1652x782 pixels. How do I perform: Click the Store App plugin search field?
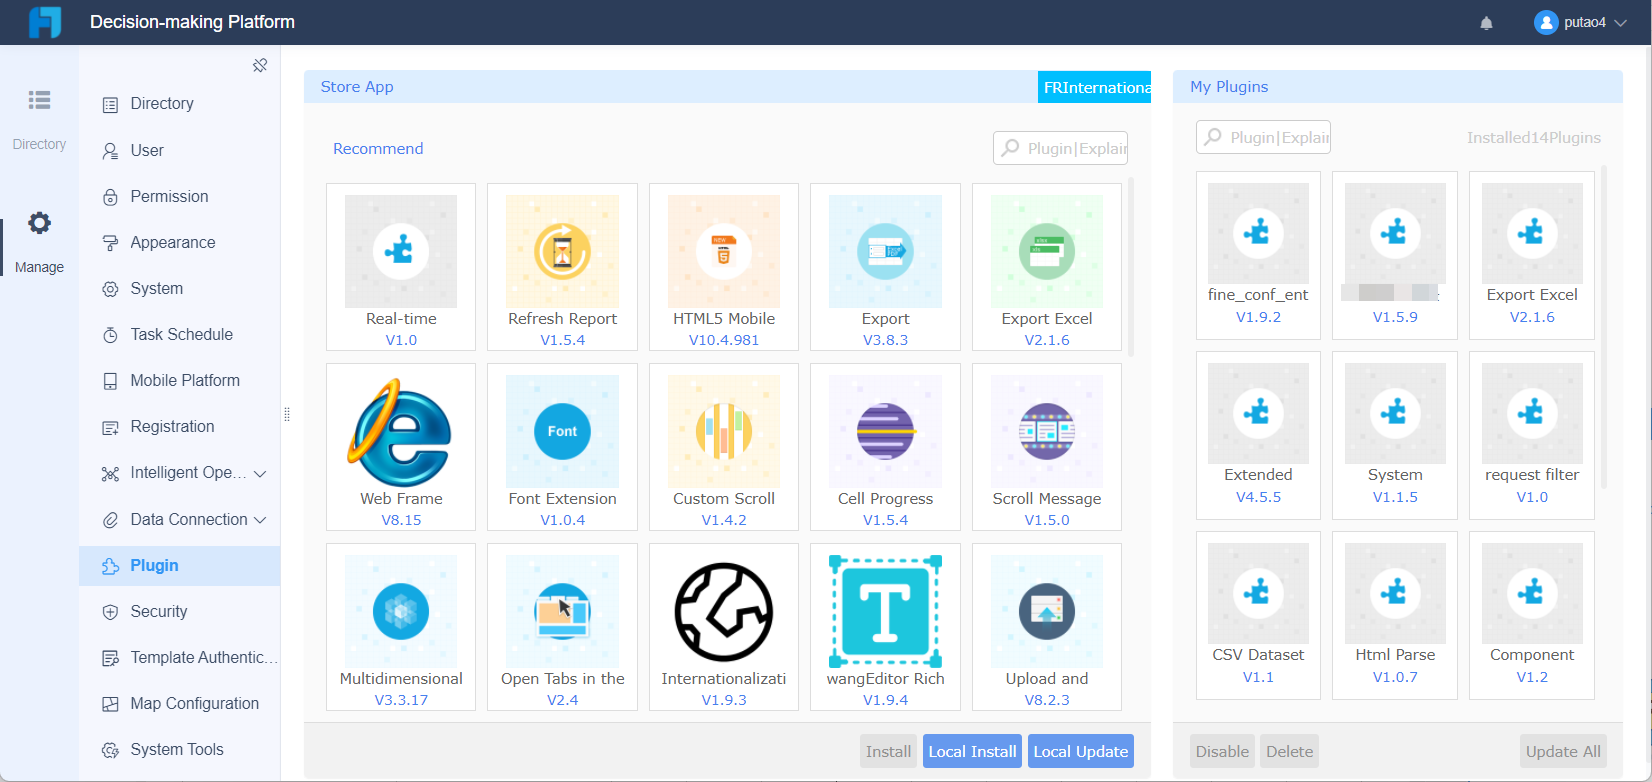click(1061, 148)
